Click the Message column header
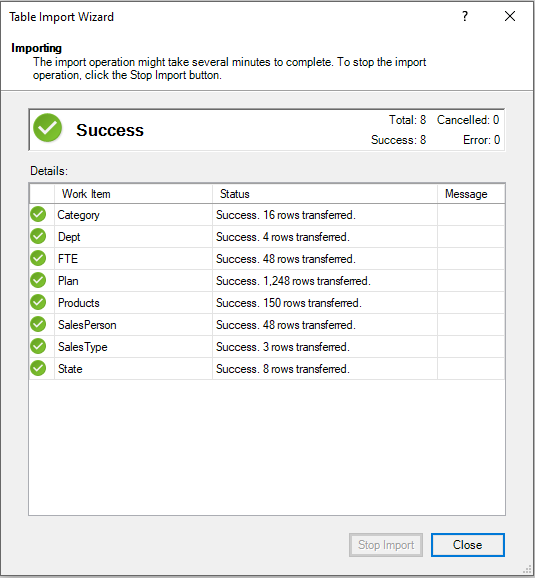Screen dimensions: 535x578 (x=471, y=194)
